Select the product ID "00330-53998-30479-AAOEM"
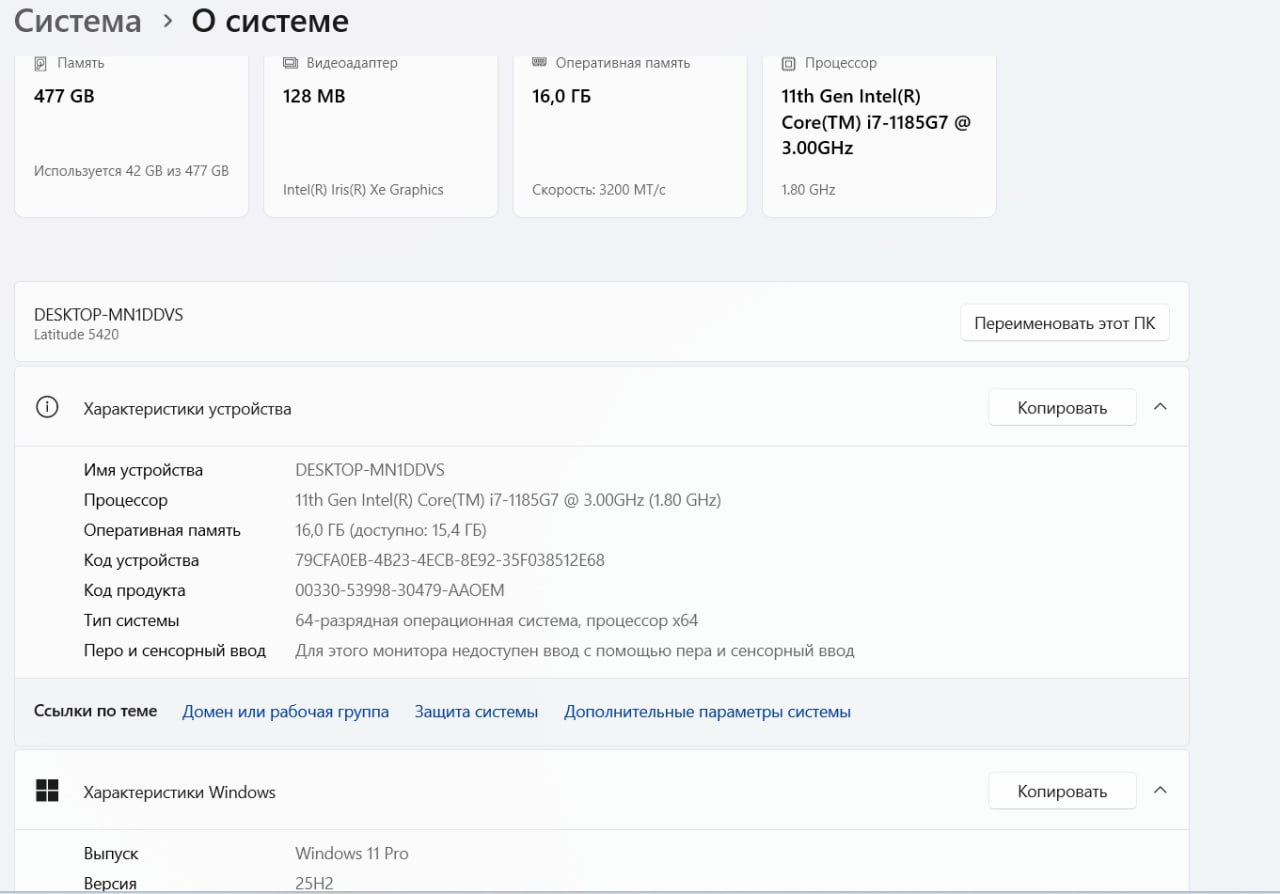The image size is (1280, 894). point(400,590)
